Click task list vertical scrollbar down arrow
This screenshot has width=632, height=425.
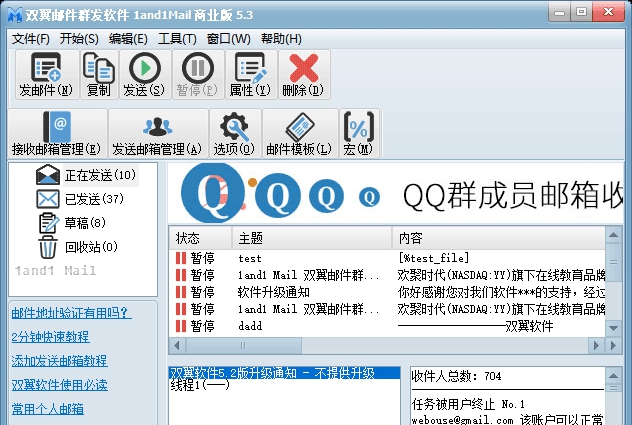[613, 328]
